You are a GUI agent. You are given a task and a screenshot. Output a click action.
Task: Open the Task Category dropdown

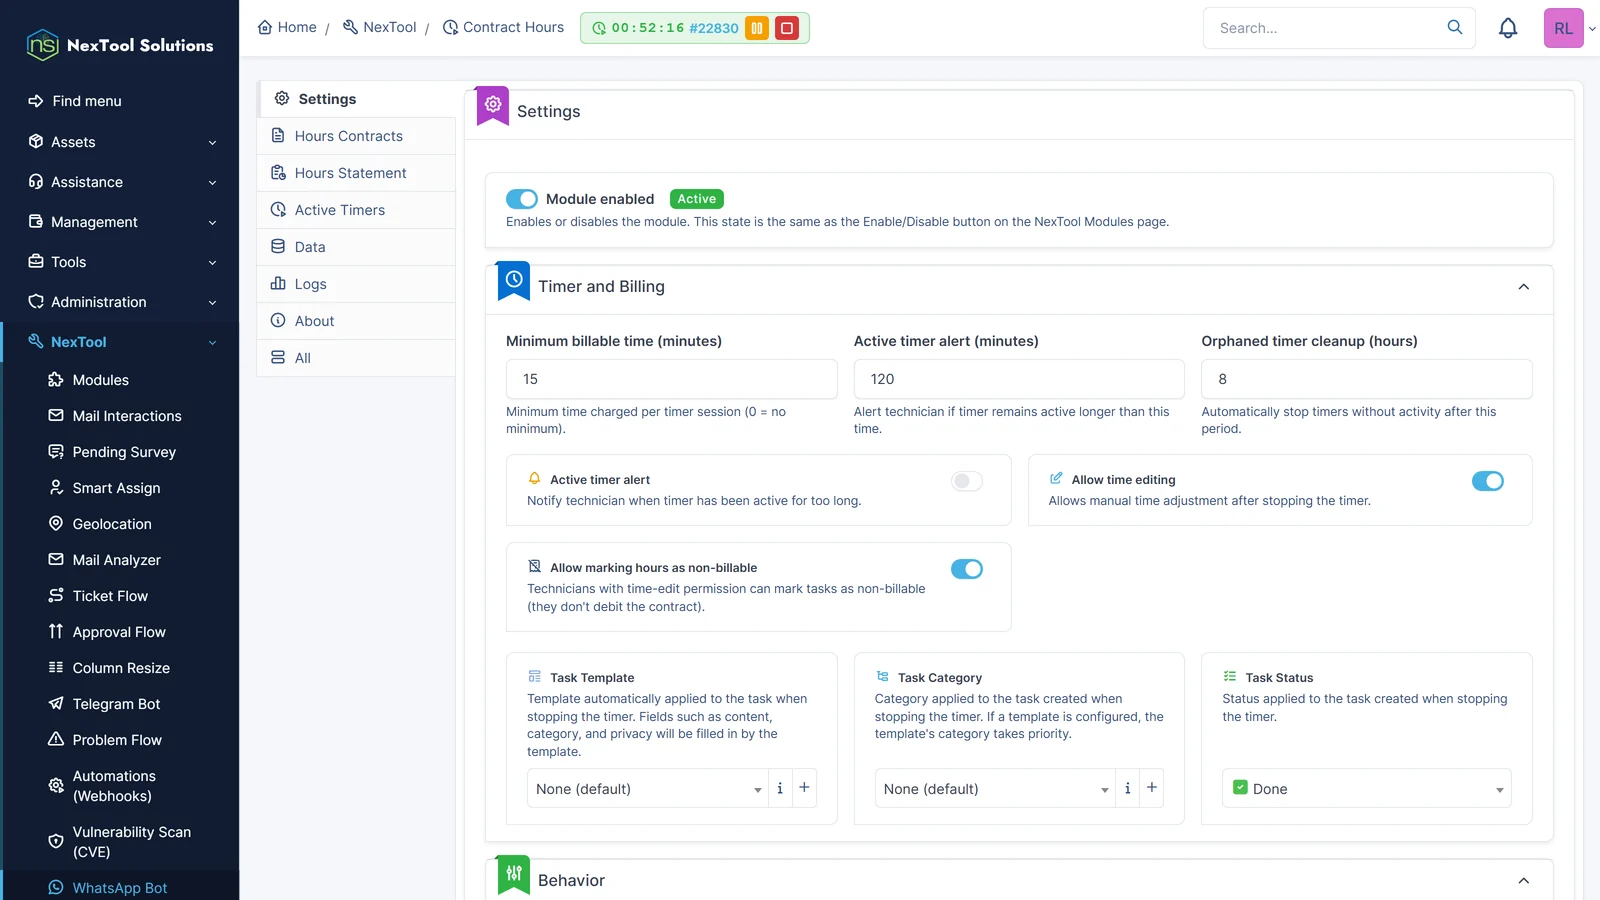995,789
